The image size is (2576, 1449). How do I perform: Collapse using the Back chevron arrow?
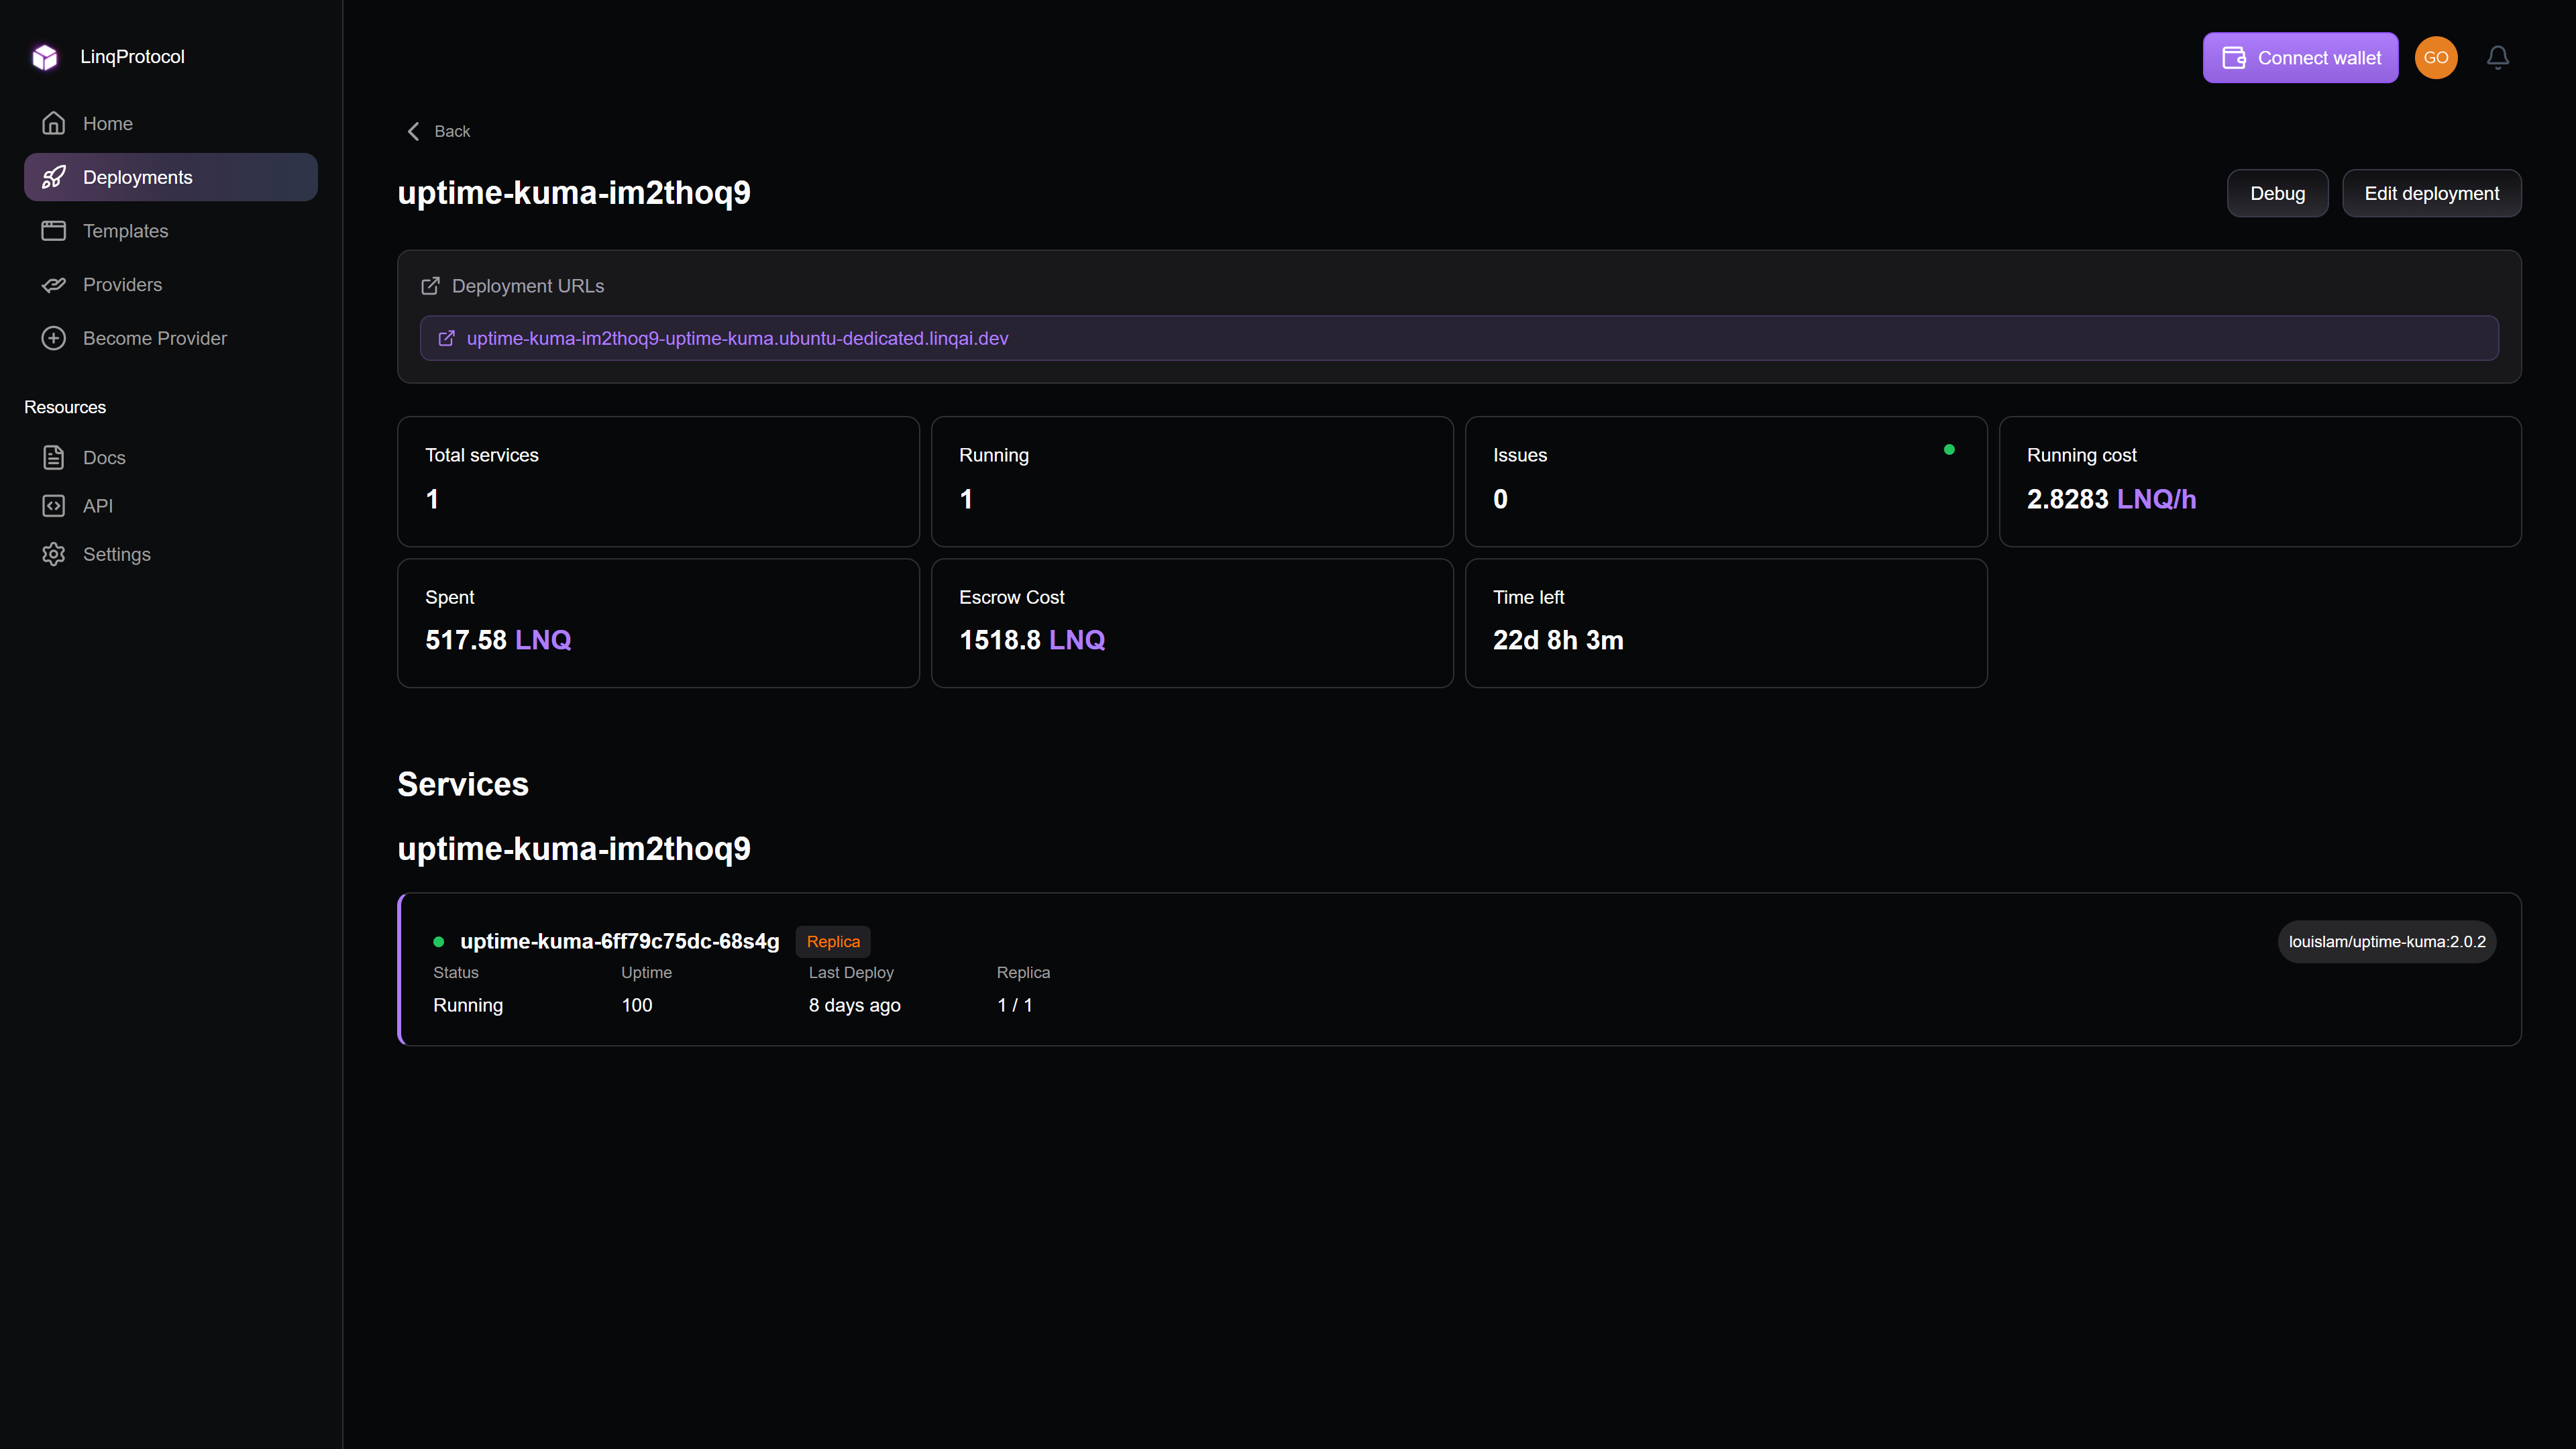pos(413,131)
